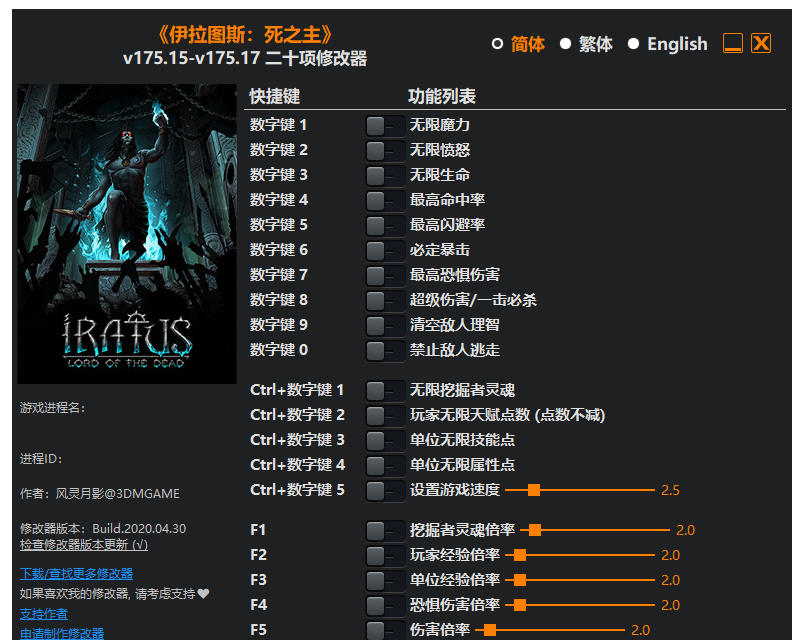Viewport: 805px width, 640px height.
Task: Enable the 无限愤怒 toggle
Action: [385, 150]
